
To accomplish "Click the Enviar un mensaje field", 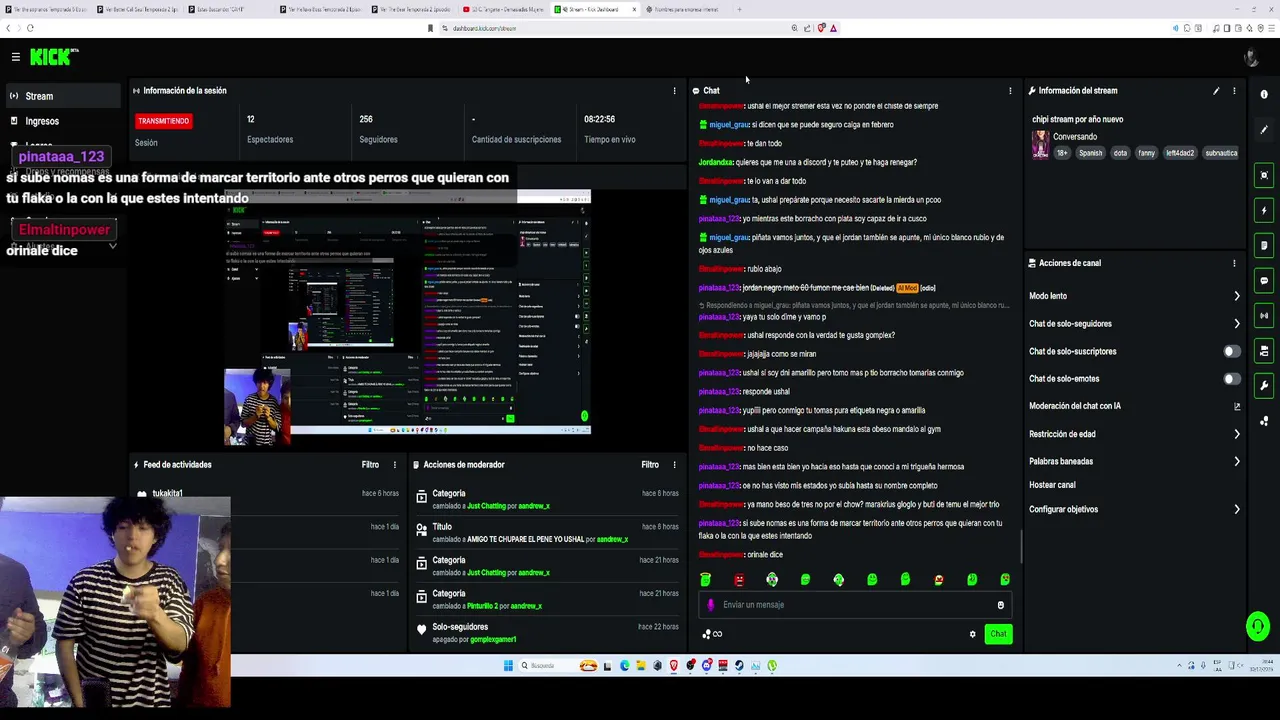I will pyautogui.click(x=855, y=605).
